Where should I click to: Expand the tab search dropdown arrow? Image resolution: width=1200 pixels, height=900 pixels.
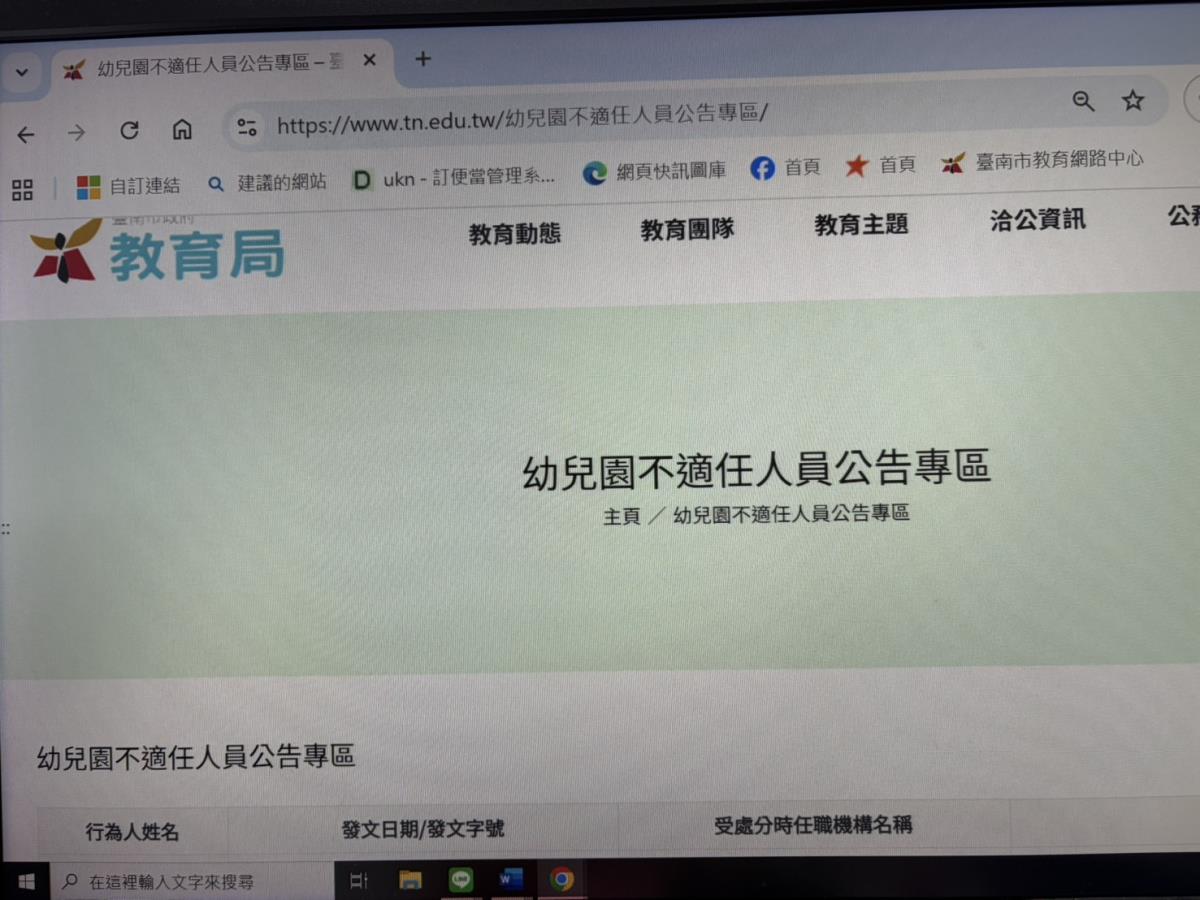click(21, 72)
